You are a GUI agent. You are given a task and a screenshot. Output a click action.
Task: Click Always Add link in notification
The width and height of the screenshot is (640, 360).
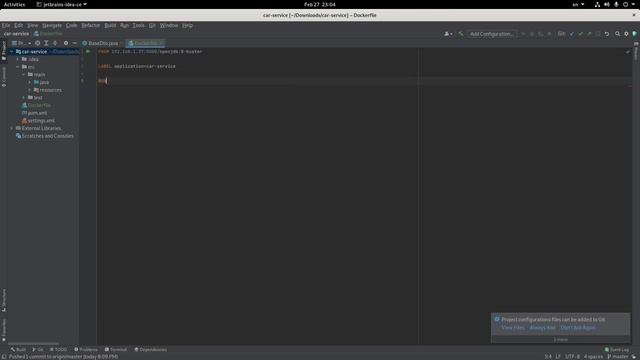(542, 328)
